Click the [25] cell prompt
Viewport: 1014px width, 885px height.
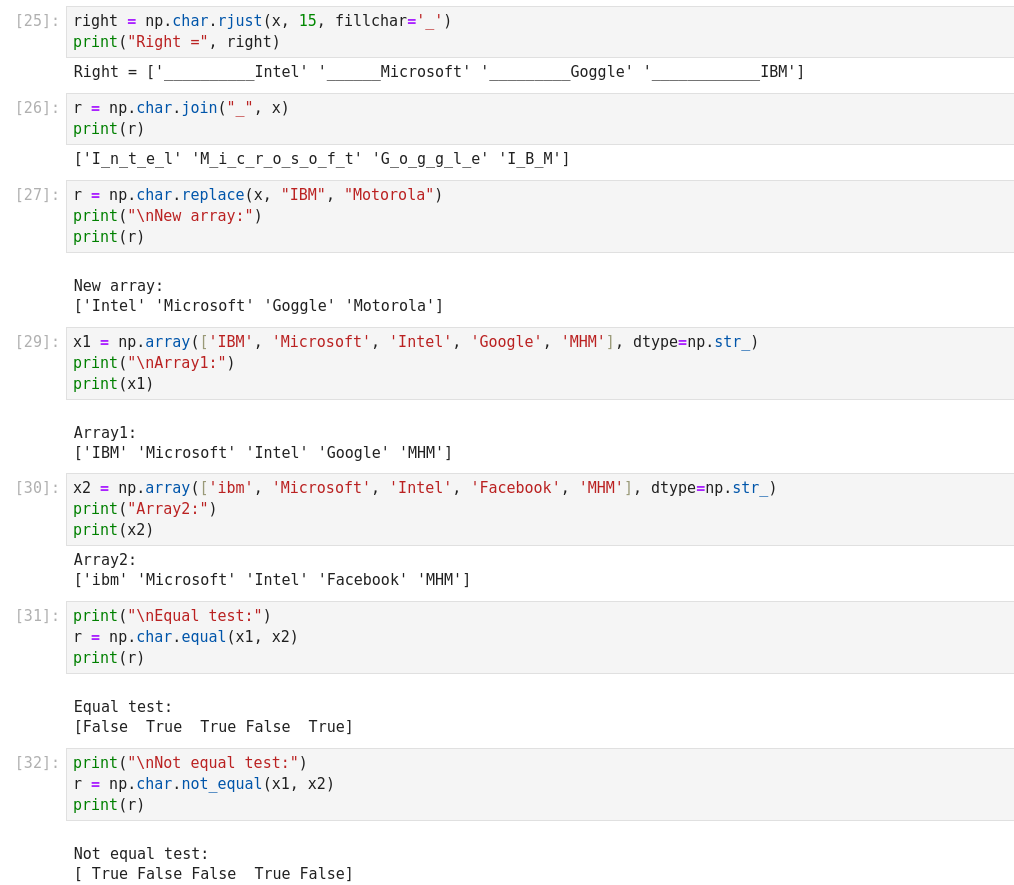pos(37,21)
